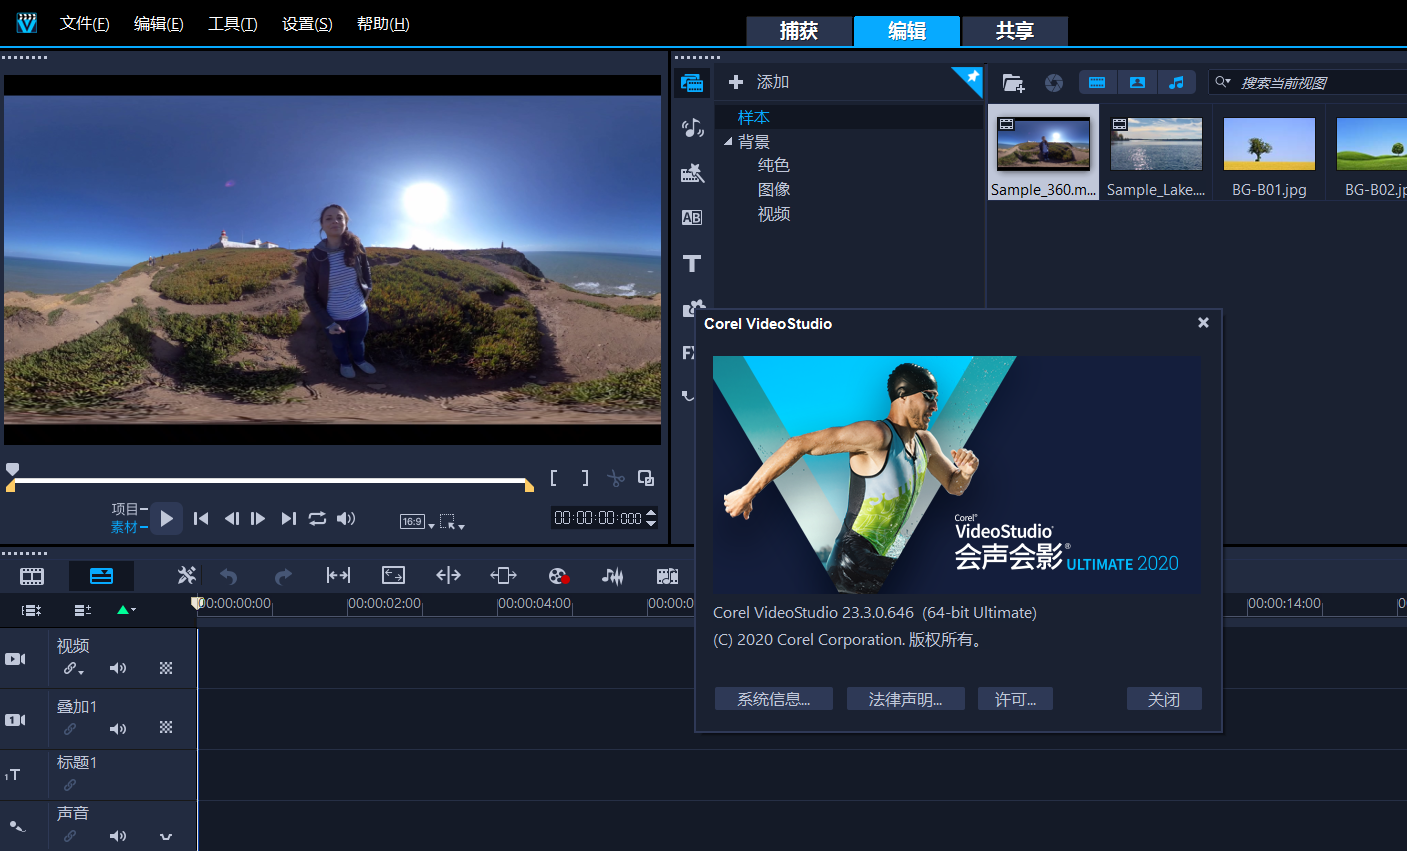
Task: Click the 添加 folder button
Action: pos(759,82)
